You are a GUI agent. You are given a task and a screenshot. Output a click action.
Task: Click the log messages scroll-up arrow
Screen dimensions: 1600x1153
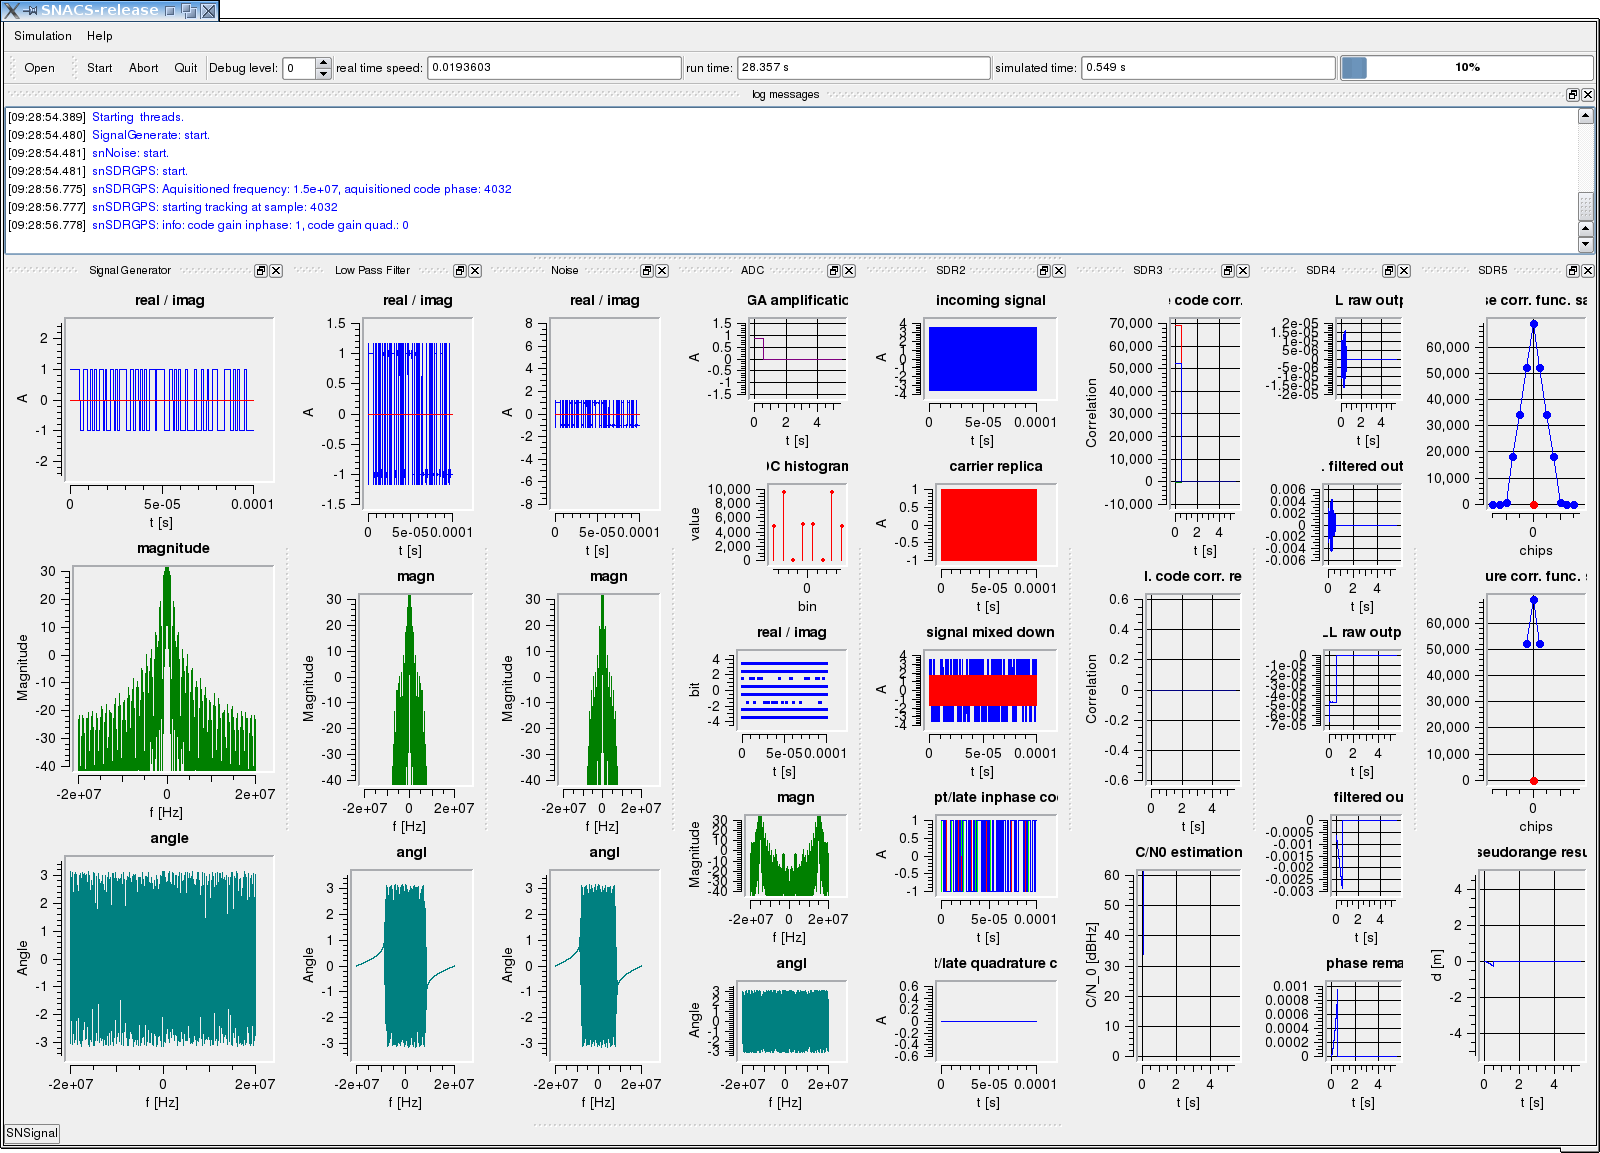[1585, 116]
